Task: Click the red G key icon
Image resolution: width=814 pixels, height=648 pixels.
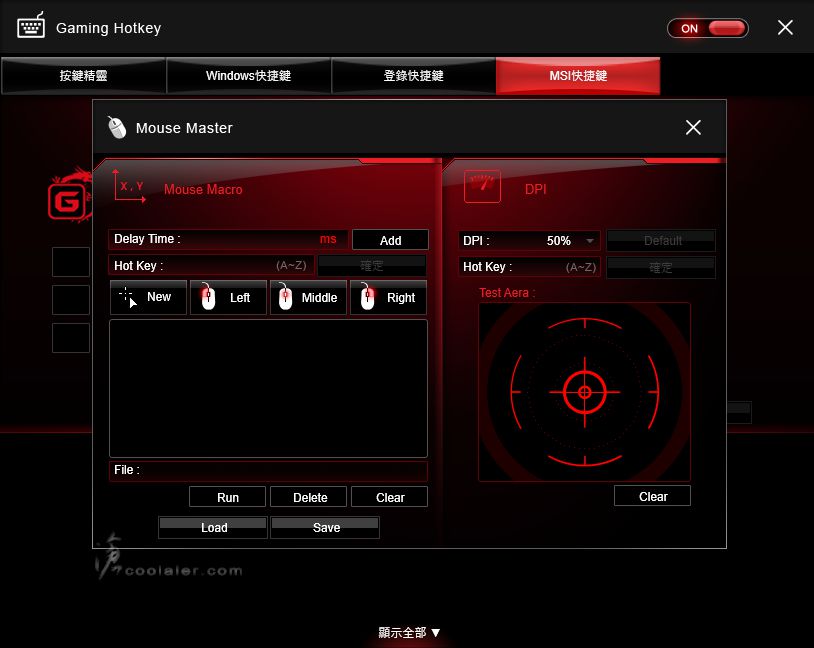Action: pyautogui.click(x=67, y=199)
